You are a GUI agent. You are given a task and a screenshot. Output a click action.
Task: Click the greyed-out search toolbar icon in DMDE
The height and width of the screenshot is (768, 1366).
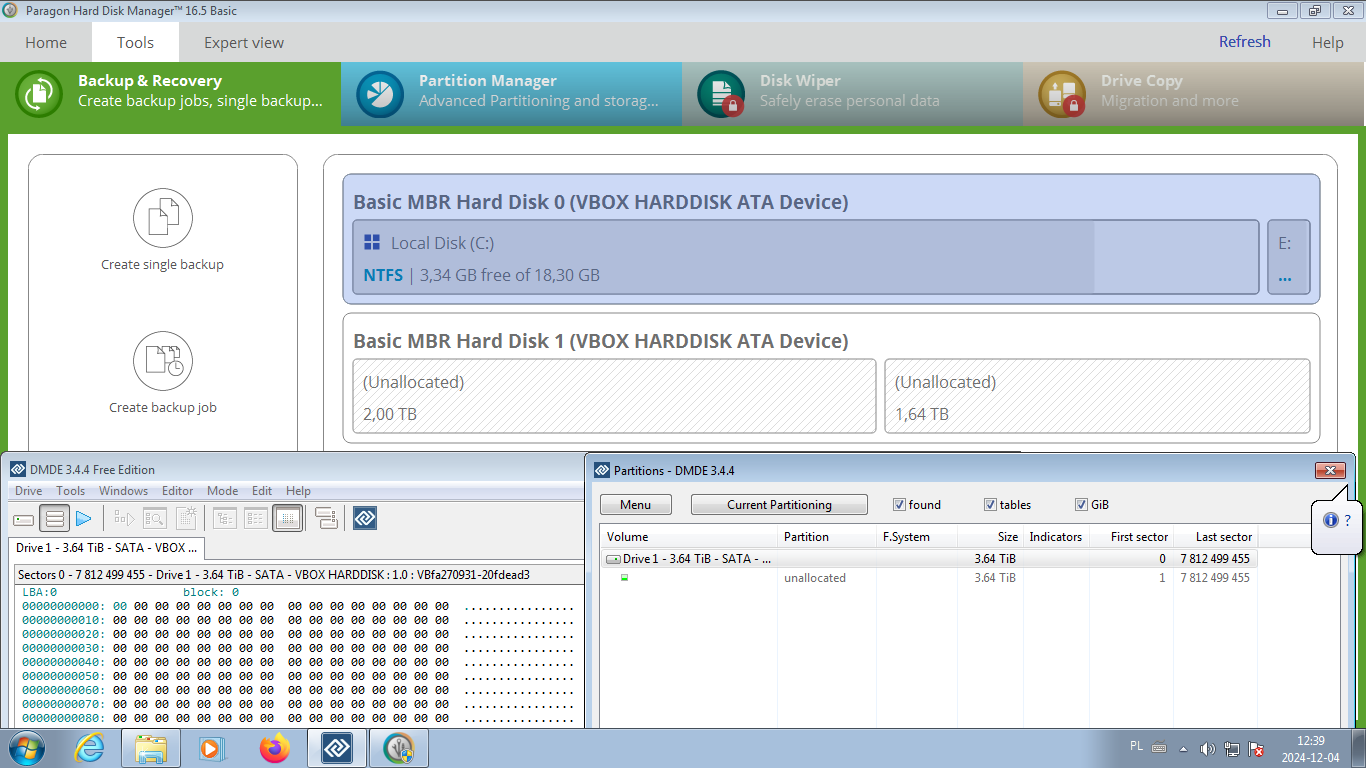[x=154, y=518]
